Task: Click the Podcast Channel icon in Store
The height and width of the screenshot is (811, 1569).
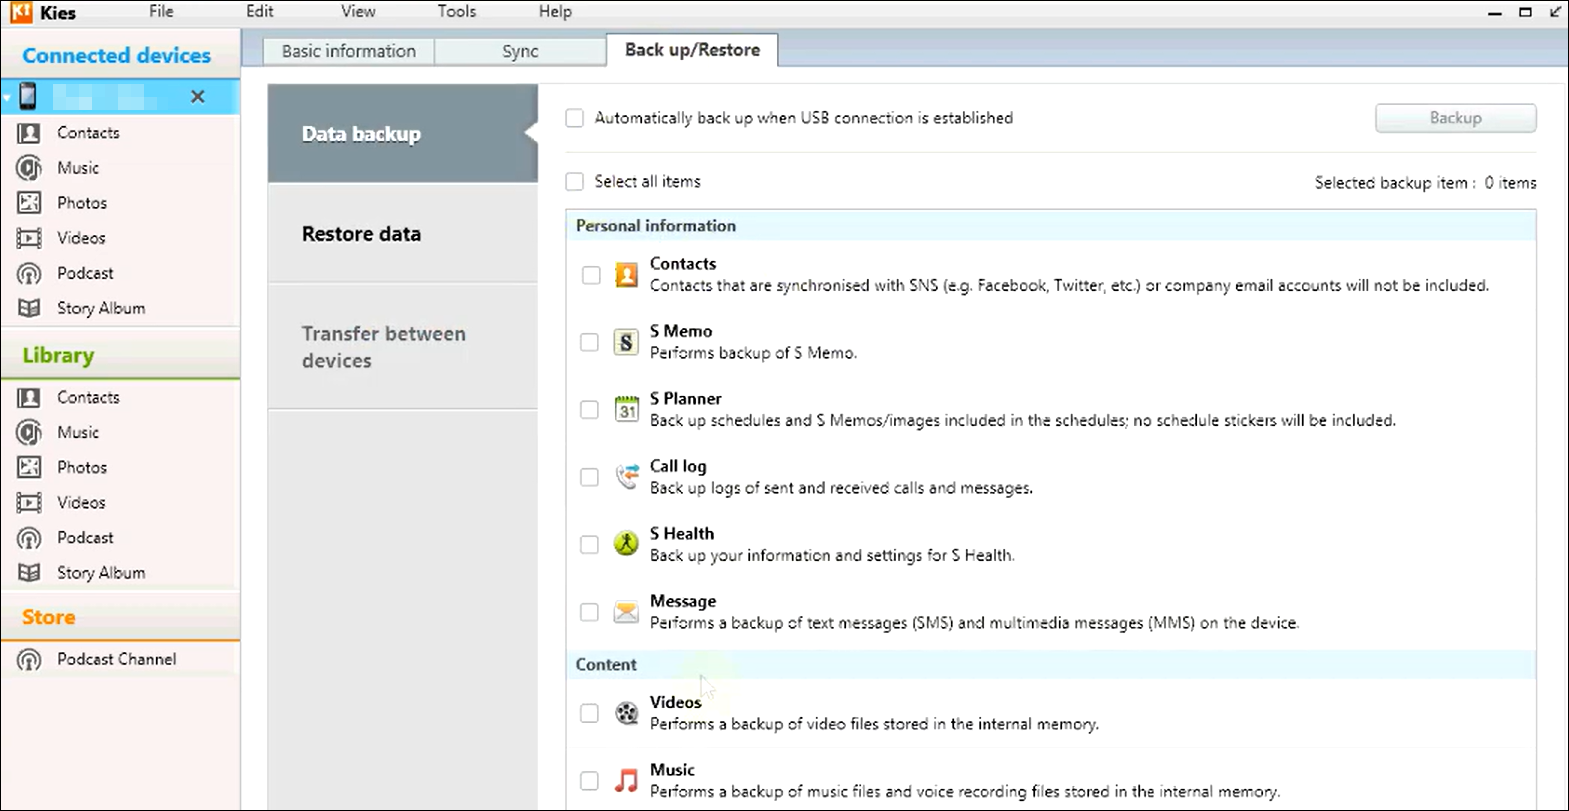Action: click(x=29, y=660)
